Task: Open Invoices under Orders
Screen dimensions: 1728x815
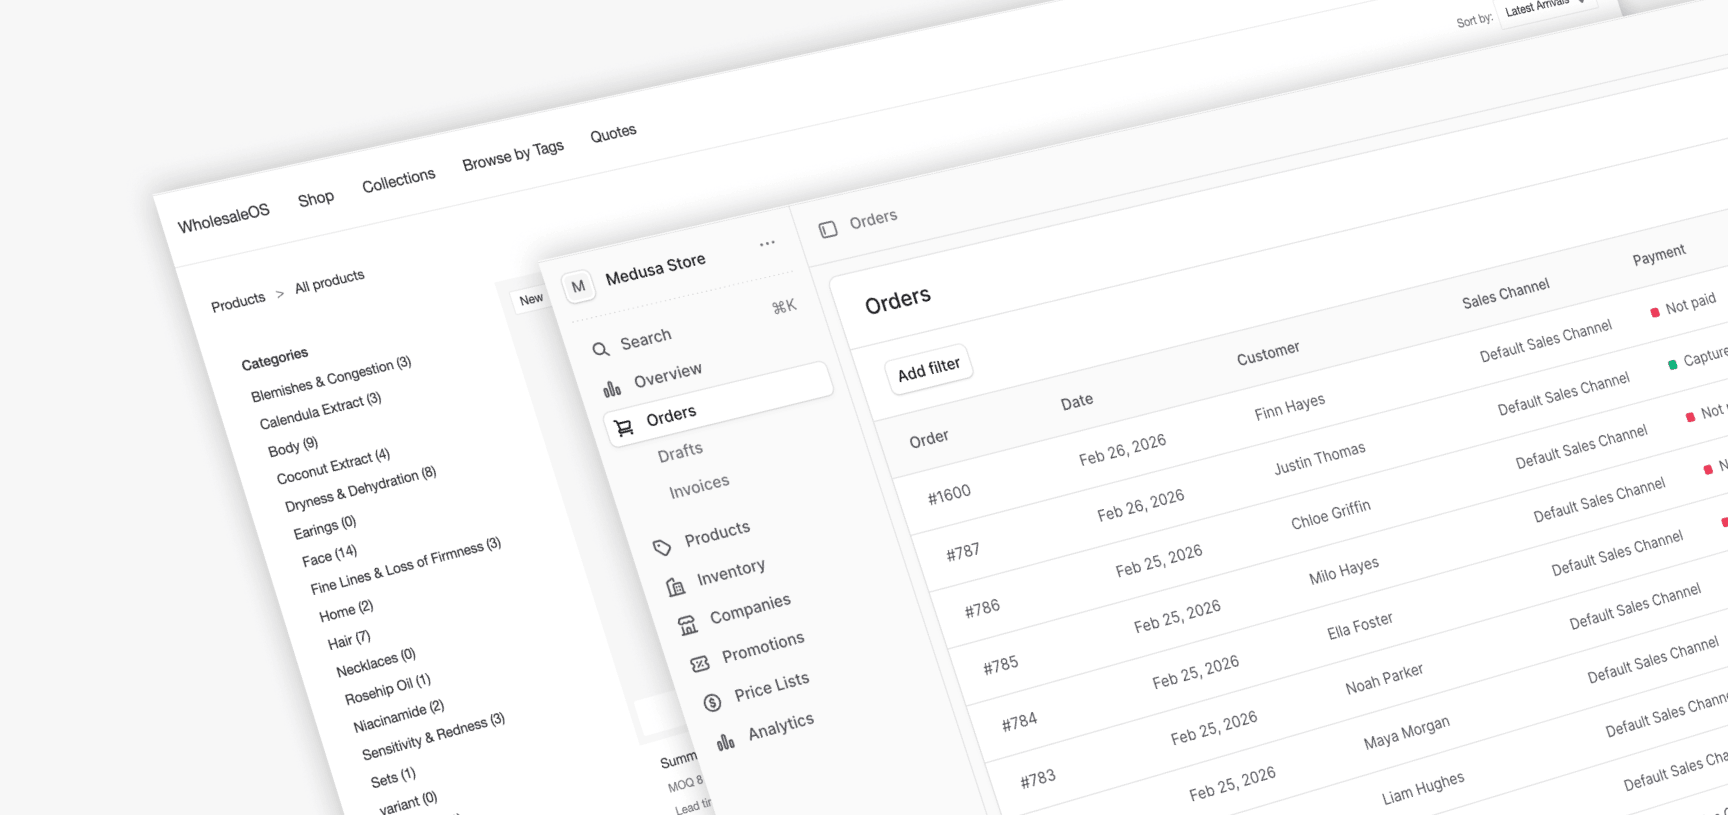Action: click(x=699, y=486)
